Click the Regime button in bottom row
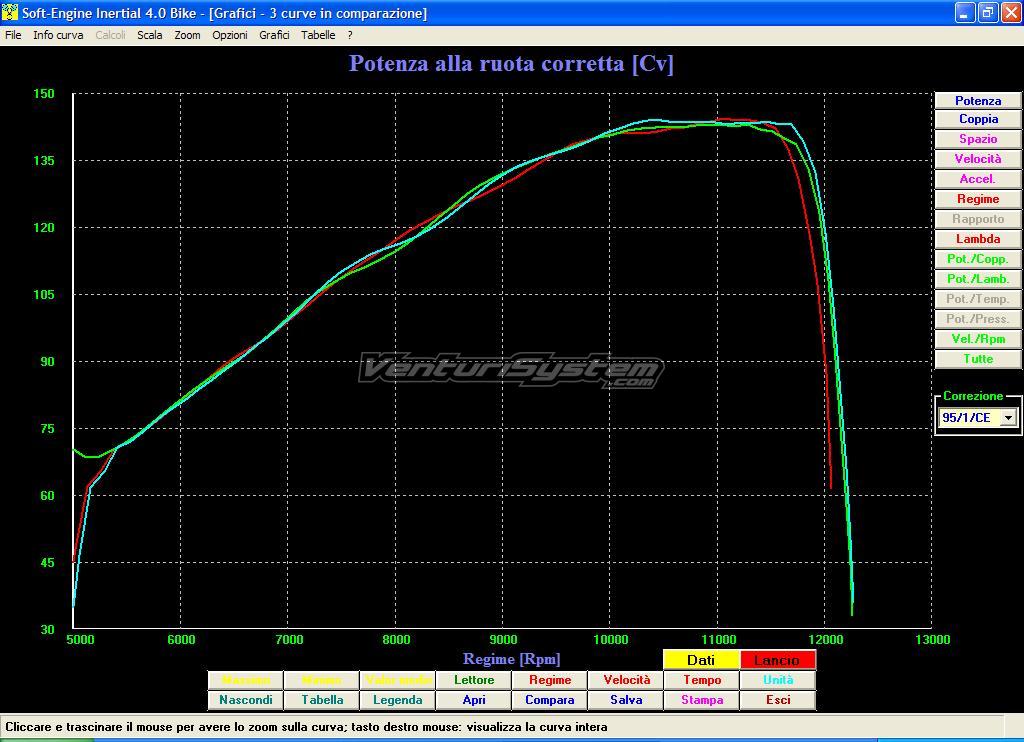Image resolution: width=1024 pixels, height=742 pixels. (x=550, y=680)
